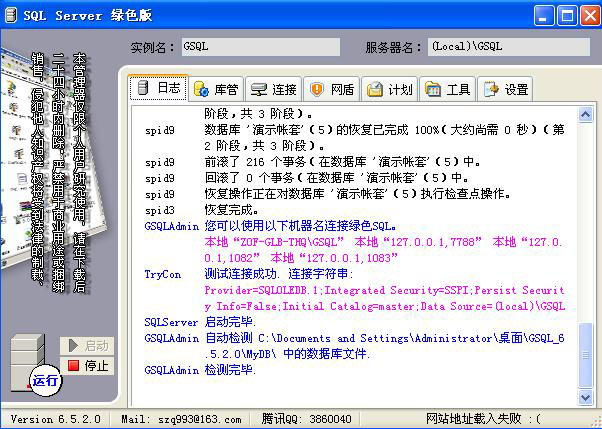Image resolution: width=602 pixels, height=429 pixels.
Task: Open the 设置 settings tab
Action: (x=505, y=89)
